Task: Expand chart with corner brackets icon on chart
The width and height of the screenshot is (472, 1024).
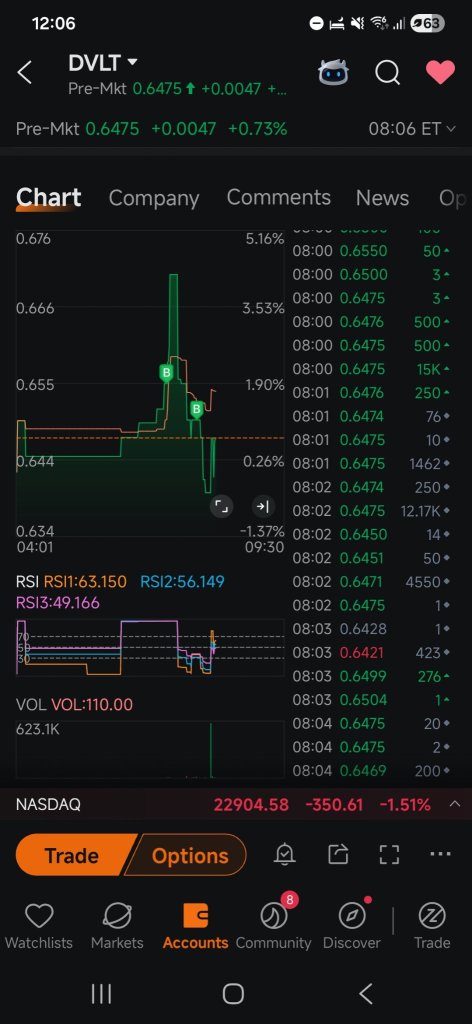Action: coord(221,506)
